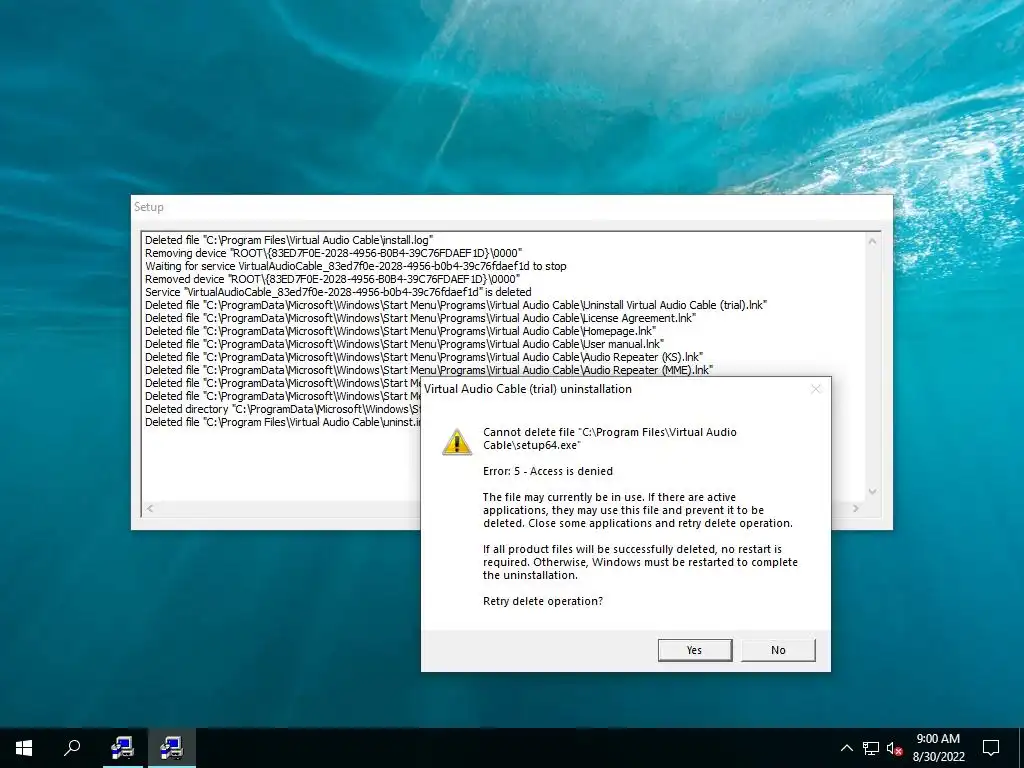Select the 'Deleted directory' log line
Image resolution: width=1024 pixels, height=768 pixels.
tap(283, 409)
